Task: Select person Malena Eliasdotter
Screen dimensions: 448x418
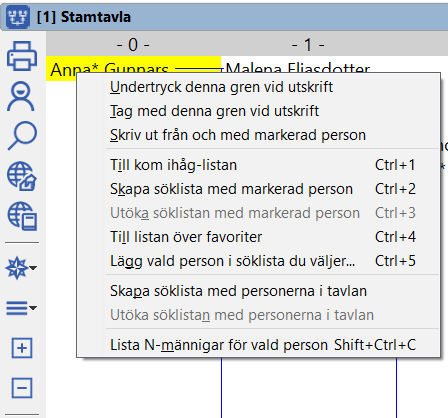Action: coord(298,68)
